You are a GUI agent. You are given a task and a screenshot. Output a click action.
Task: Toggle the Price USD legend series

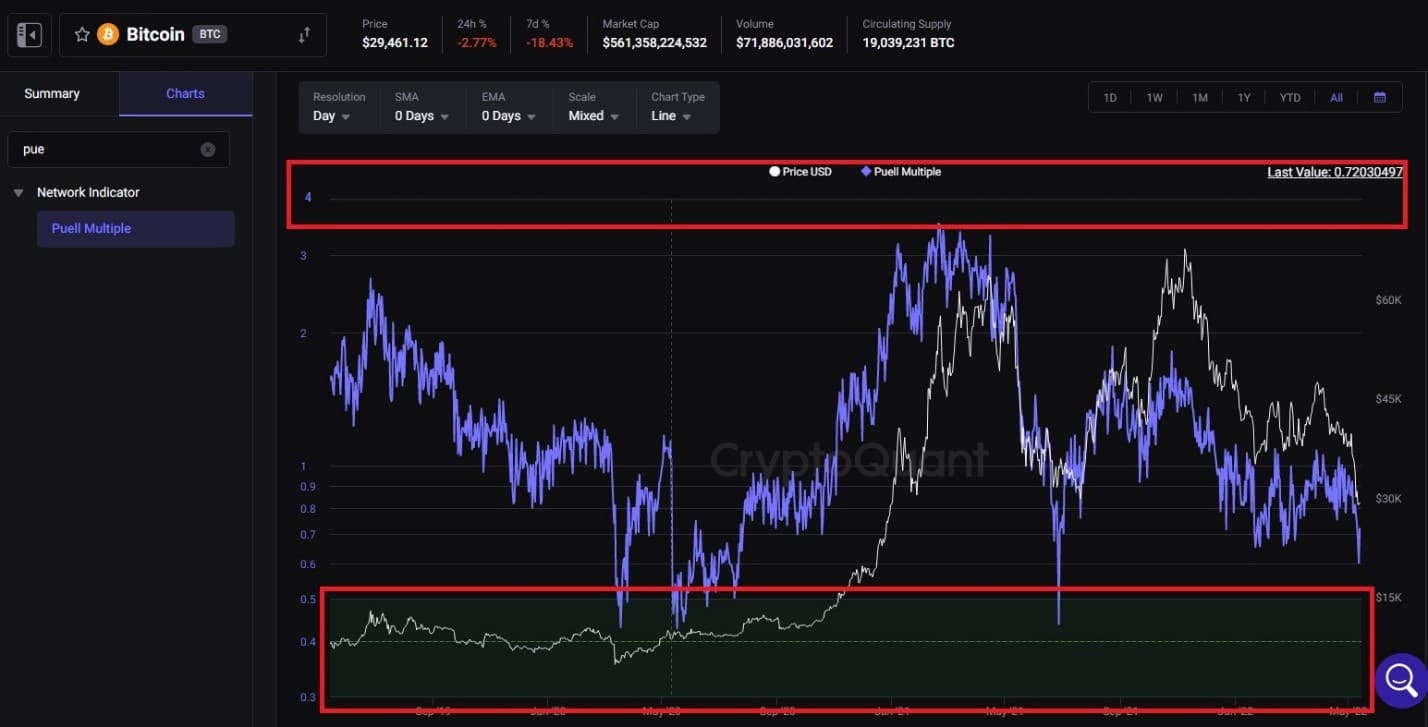pos(800,172)
